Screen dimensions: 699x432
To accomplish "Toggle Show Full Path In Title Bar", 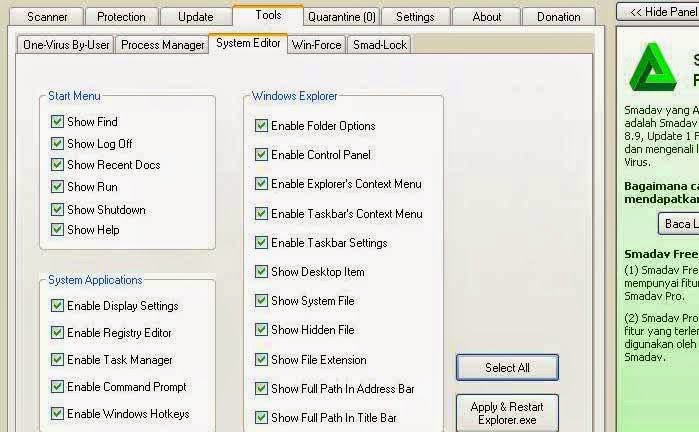I will (x=261, y=417).
